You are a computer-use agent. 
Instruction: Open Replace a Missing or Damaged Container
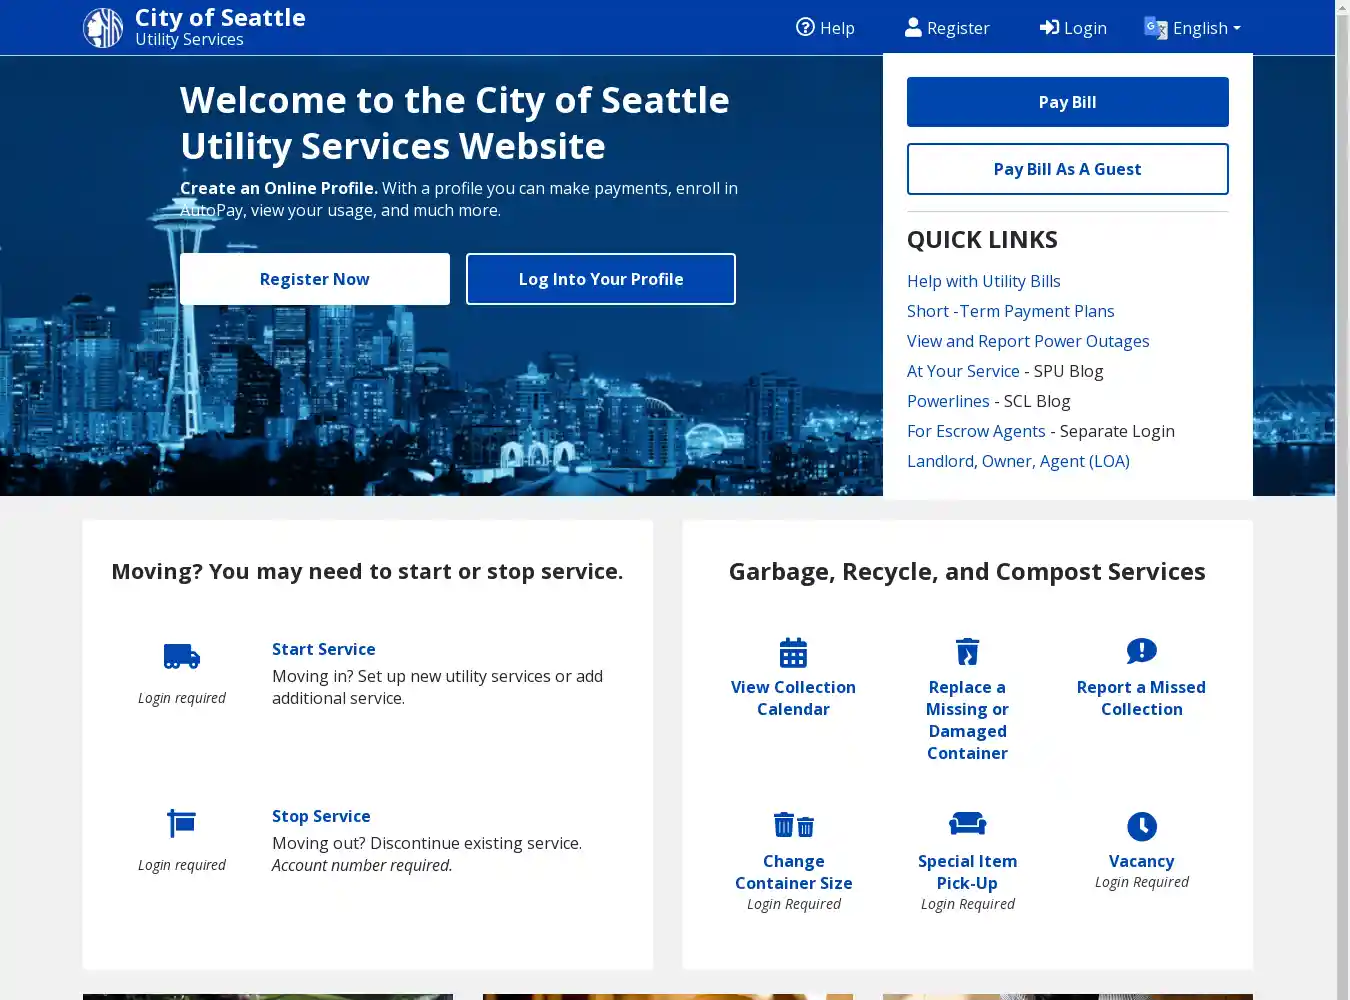(967, 720)
